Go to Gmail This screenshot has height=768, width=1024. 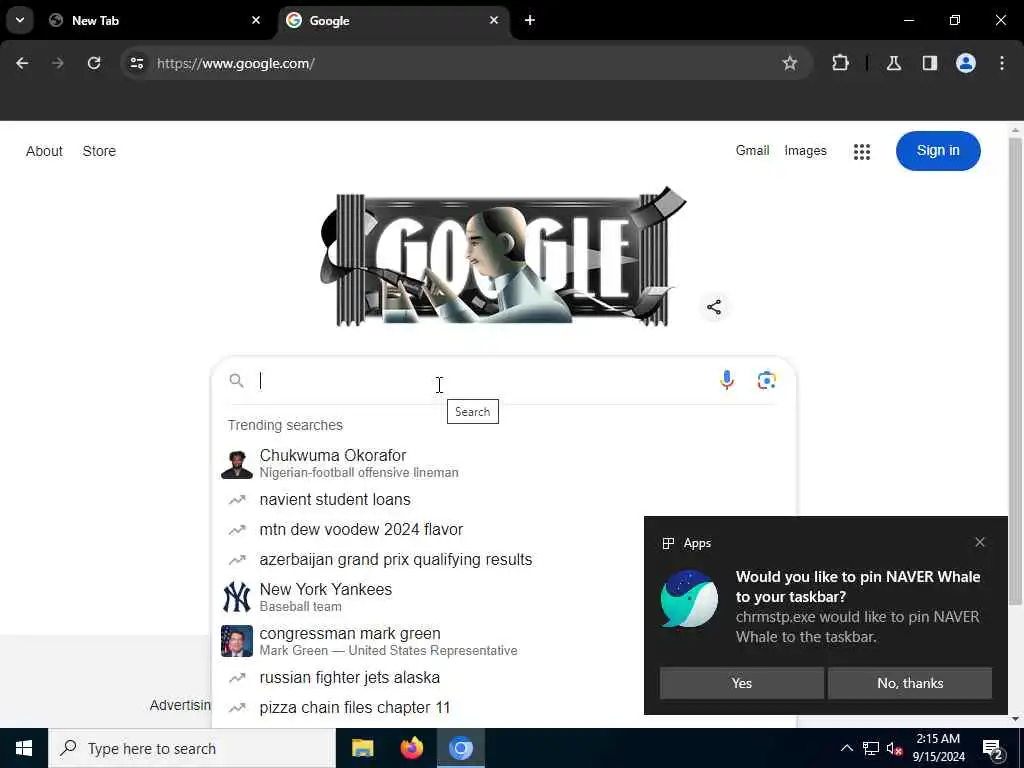pos(752,150)
